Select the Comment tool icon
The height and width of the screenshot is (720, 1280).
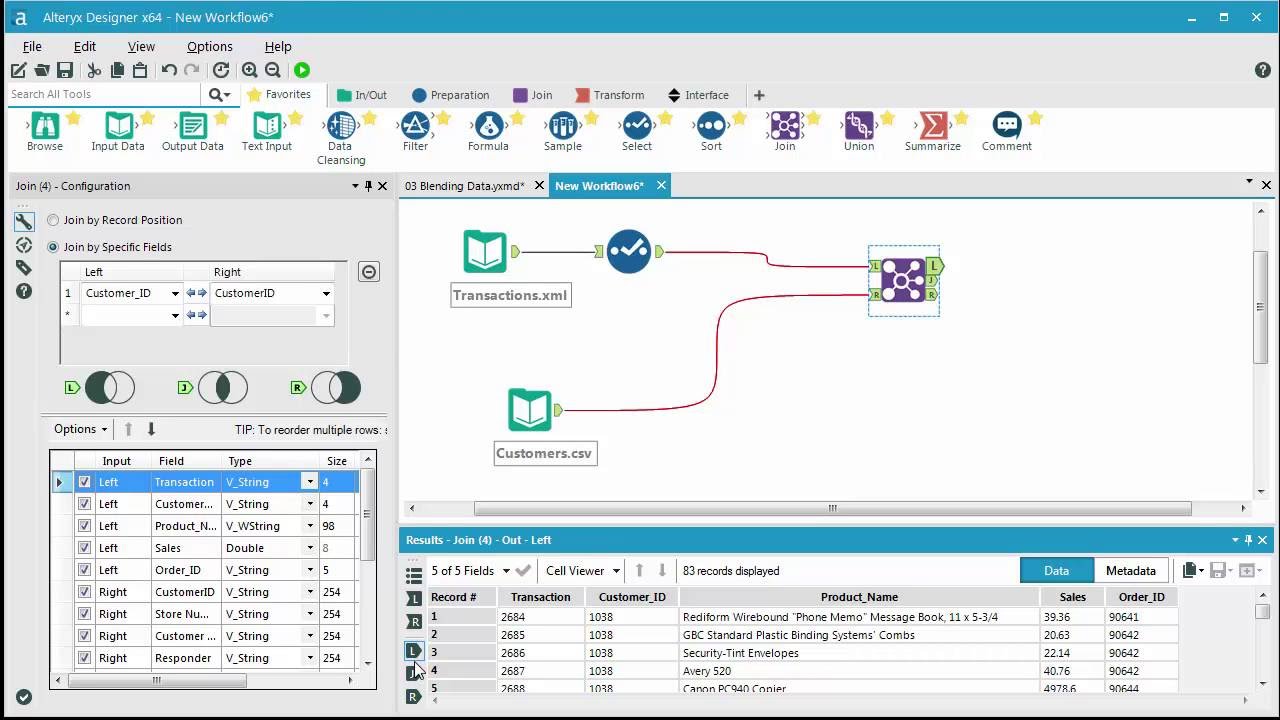click(x=1007, y=126)
